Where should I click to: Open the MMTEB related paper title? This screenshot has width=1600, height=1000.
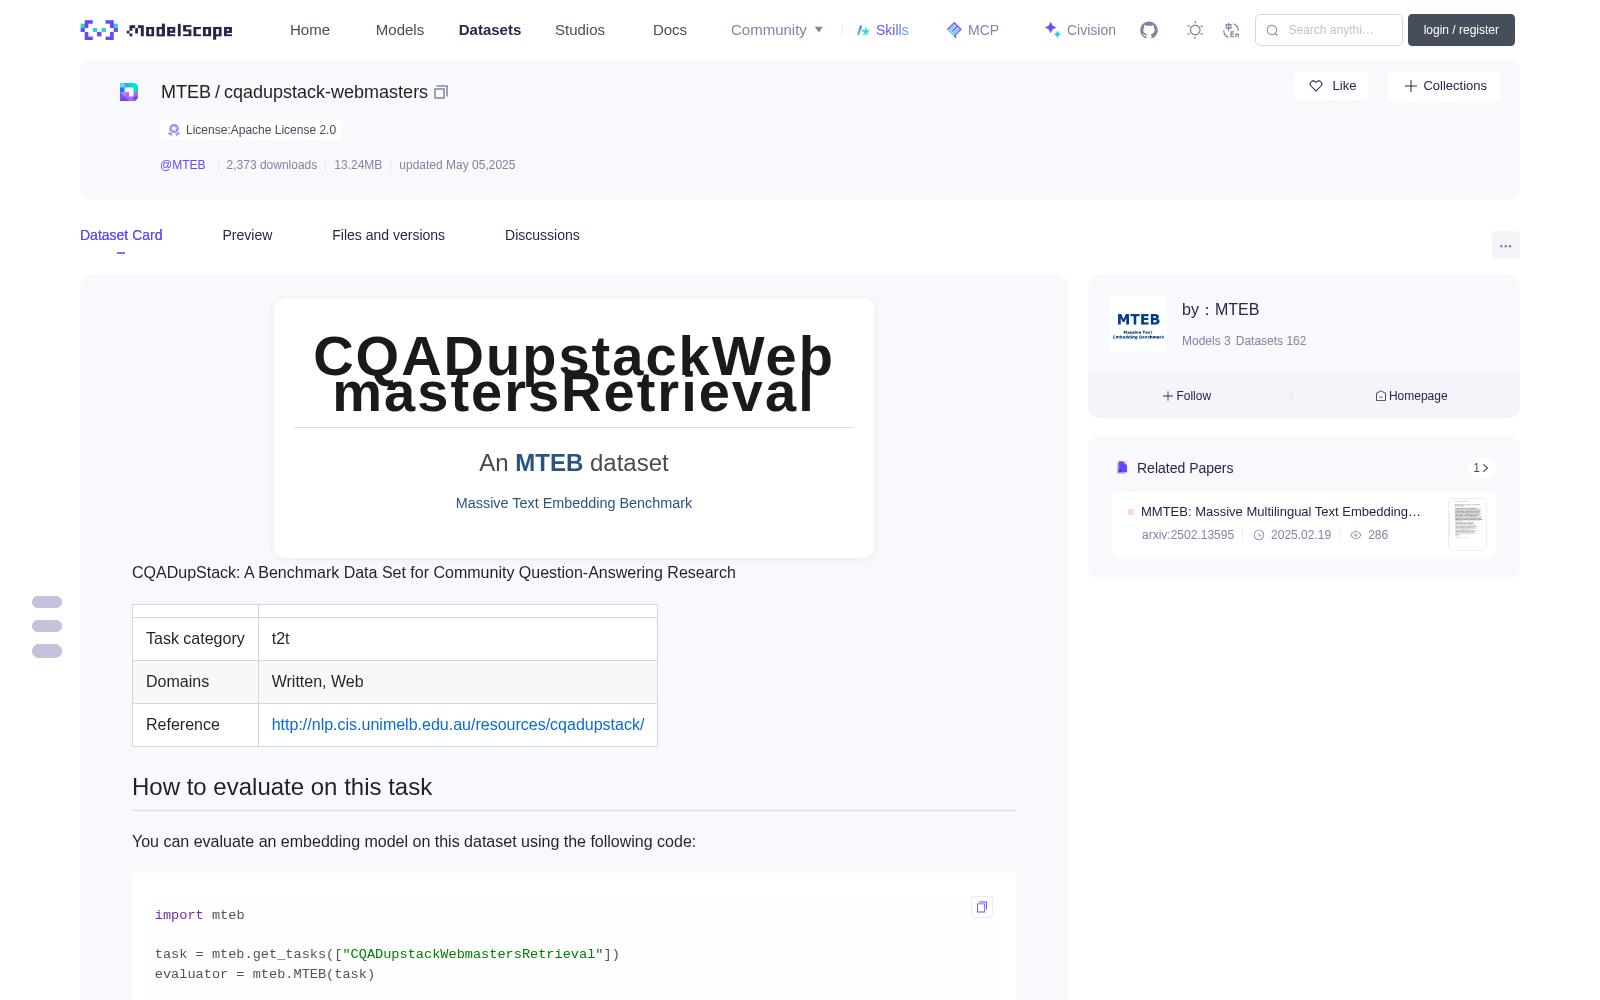[x=1281, y=511]
